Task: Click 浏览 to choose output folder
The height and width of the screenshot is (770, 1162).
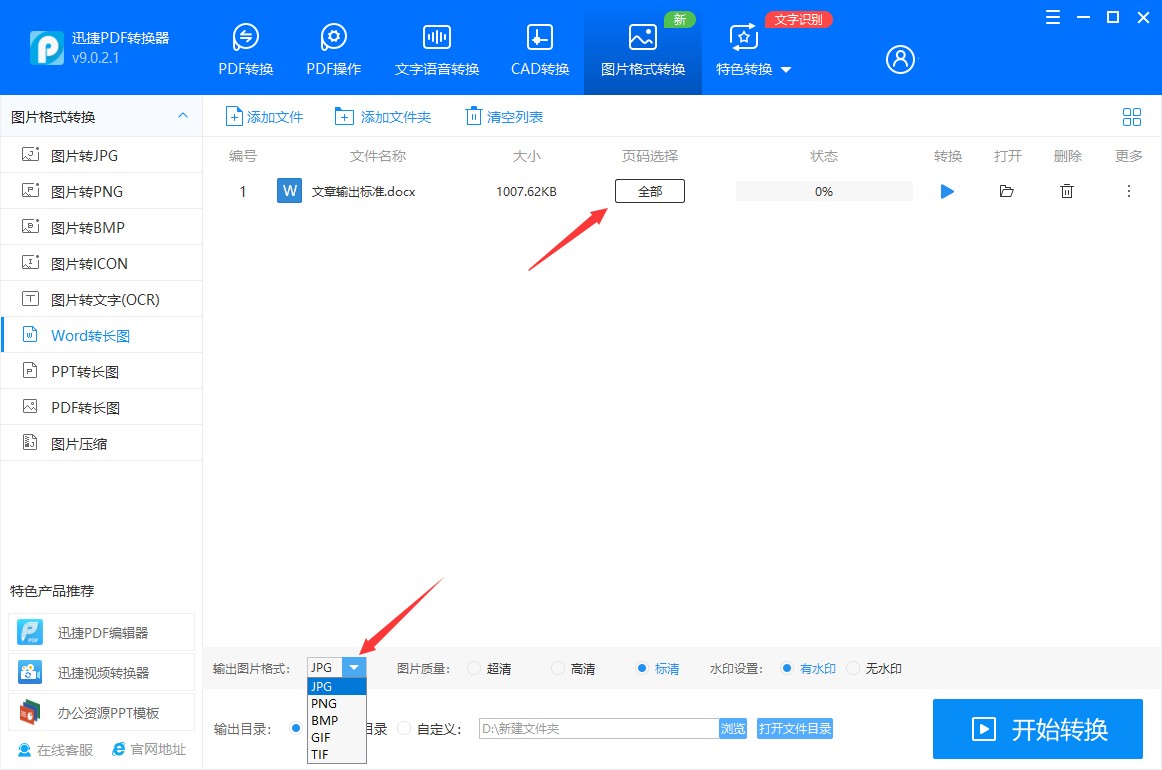Action: pos(733,728)
